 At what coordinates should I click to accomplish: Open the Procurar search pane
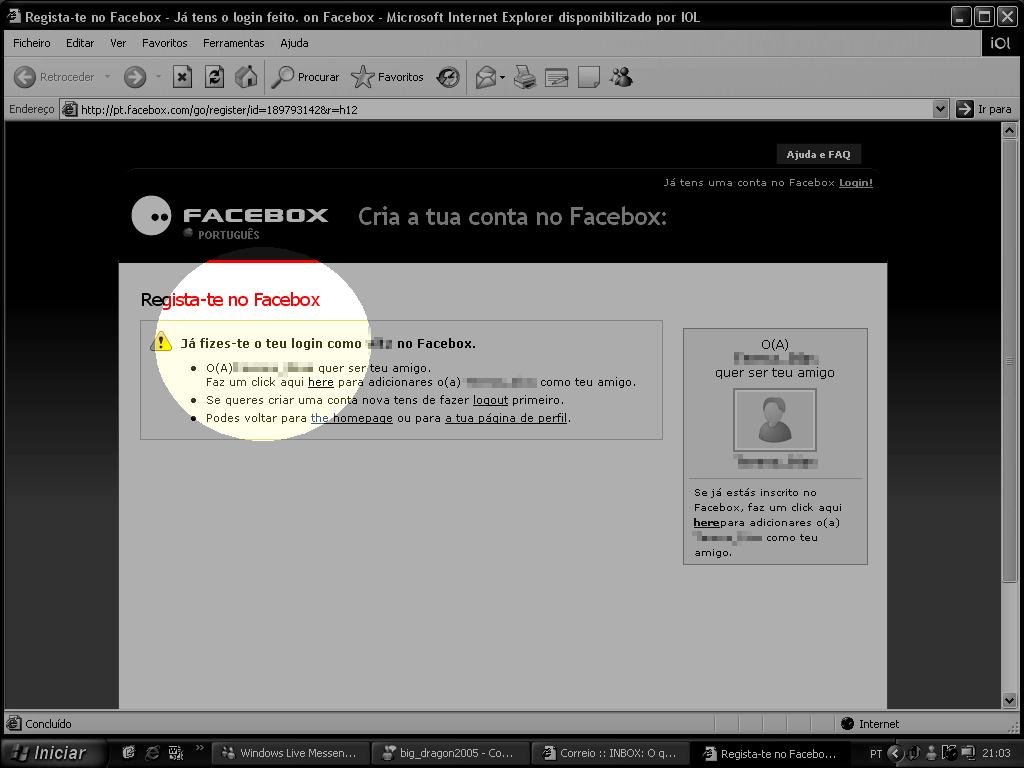coord(306,77)
